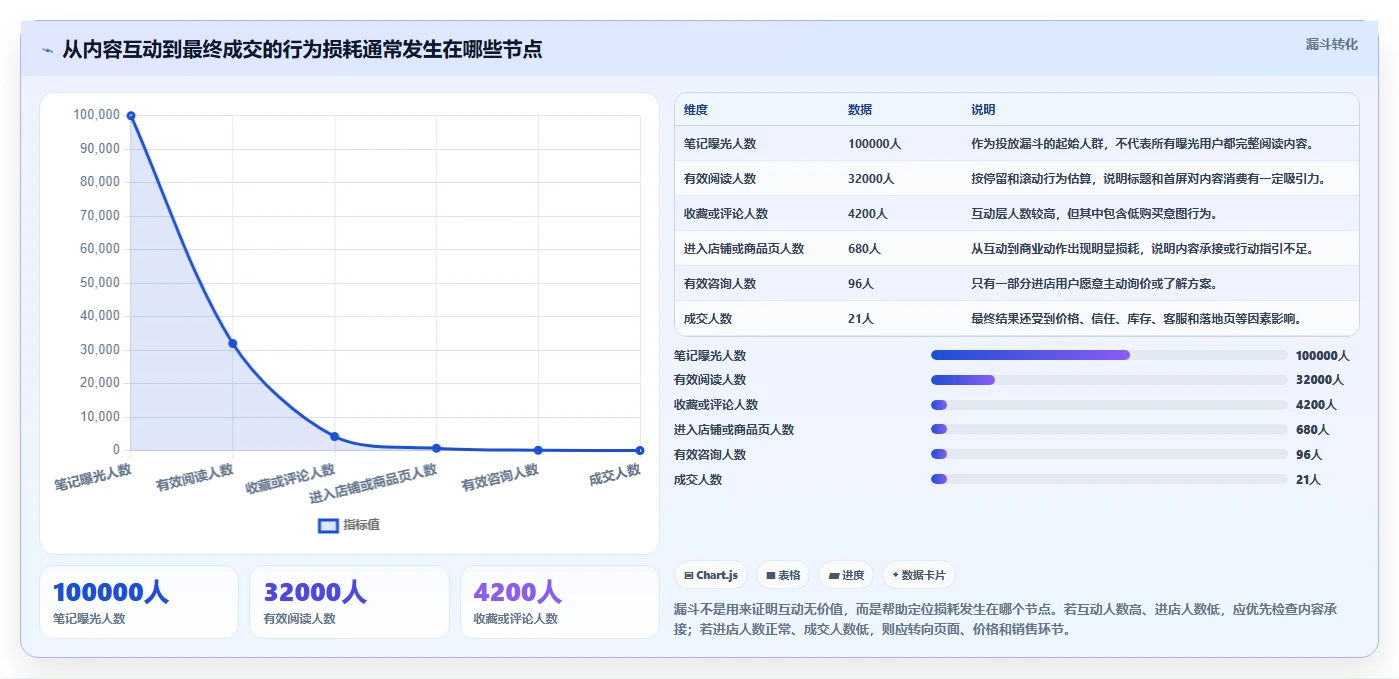Click 有效咨询人数 in the table's 维度 column
This screenshot has height=679, width=1399.
coord(720,284)
